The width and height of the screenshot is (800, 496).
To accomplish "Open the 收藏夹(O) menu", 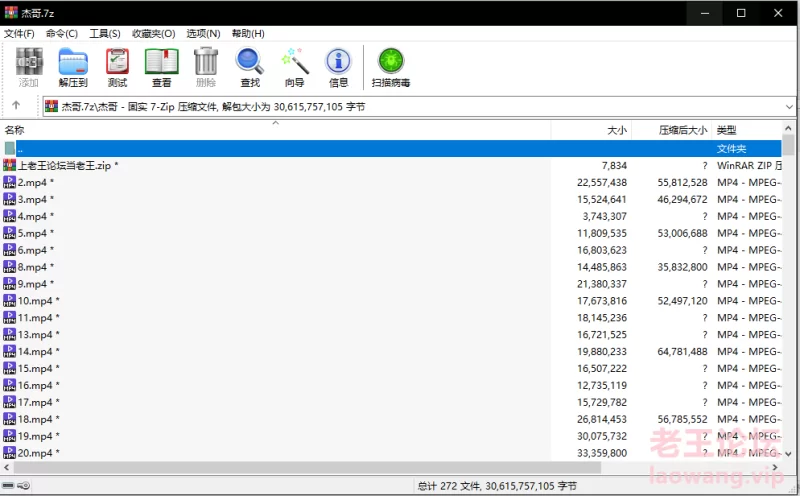I will (154, 34).
